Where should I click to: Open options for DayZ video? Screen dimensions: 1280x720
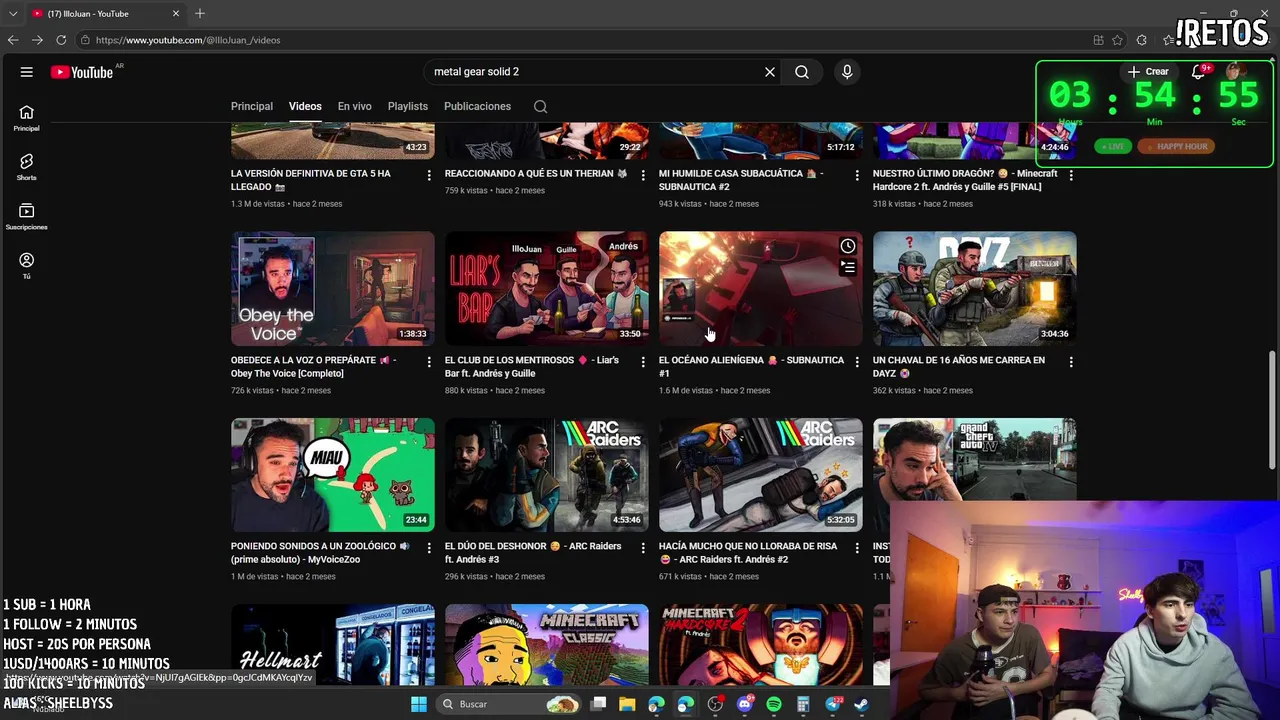1071,362
